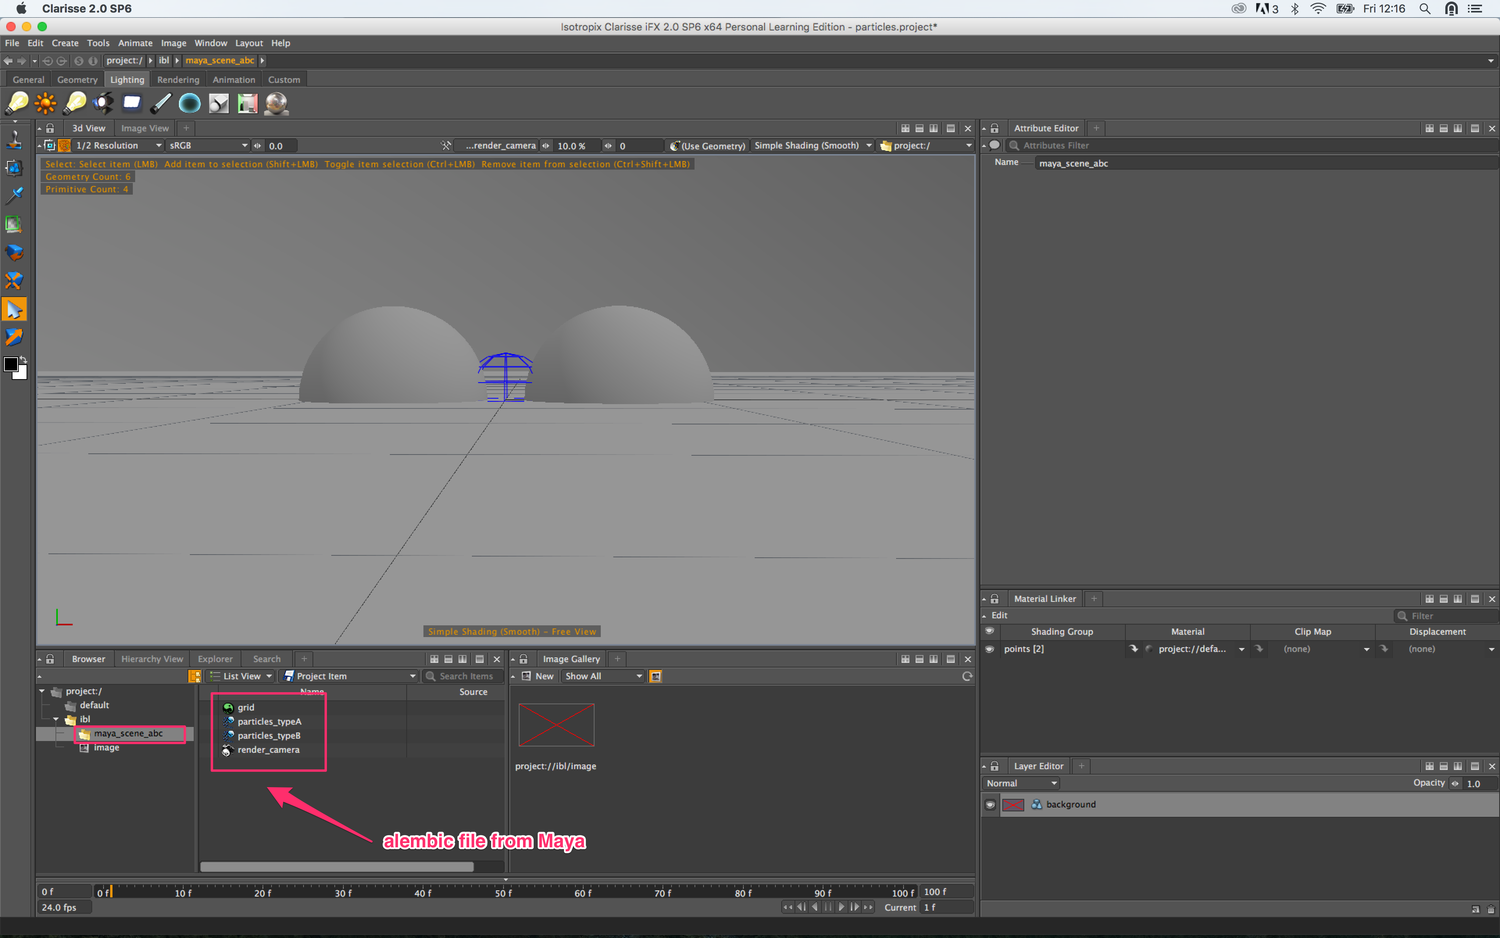Click Edit in Material Linker
Screen dimensions: 1500x938
point(999,615)
